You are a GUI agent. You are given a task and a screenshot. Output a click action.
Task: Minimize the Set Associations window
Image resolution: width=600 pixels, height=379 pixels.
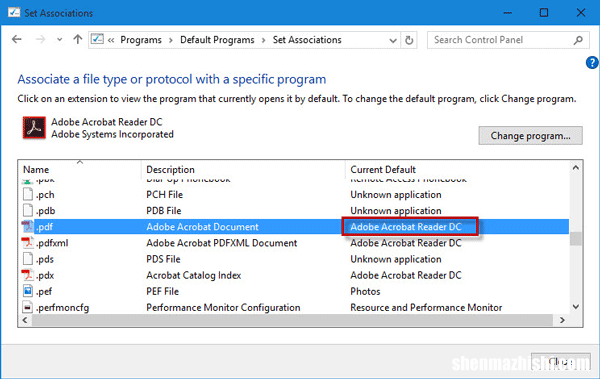tap(507, 13)
